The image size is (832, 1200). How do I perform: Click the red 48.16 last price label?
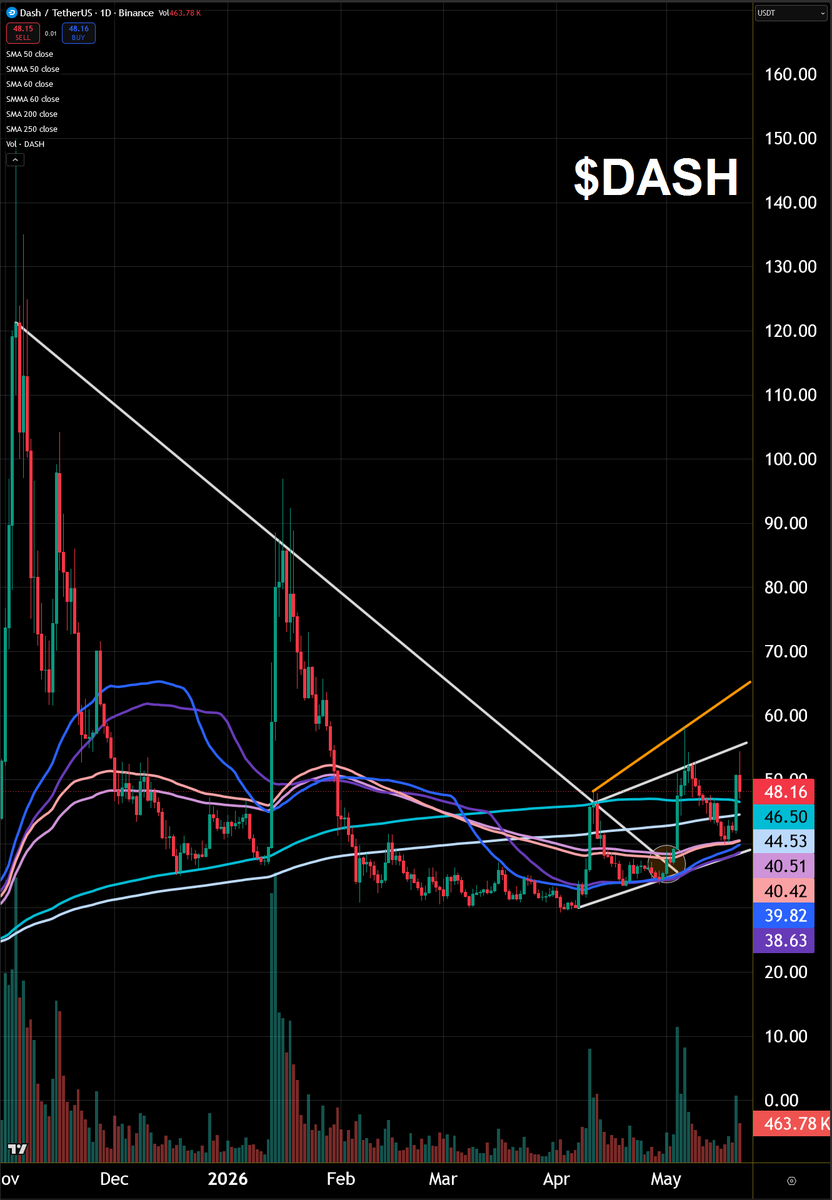(x=783, y=791)
